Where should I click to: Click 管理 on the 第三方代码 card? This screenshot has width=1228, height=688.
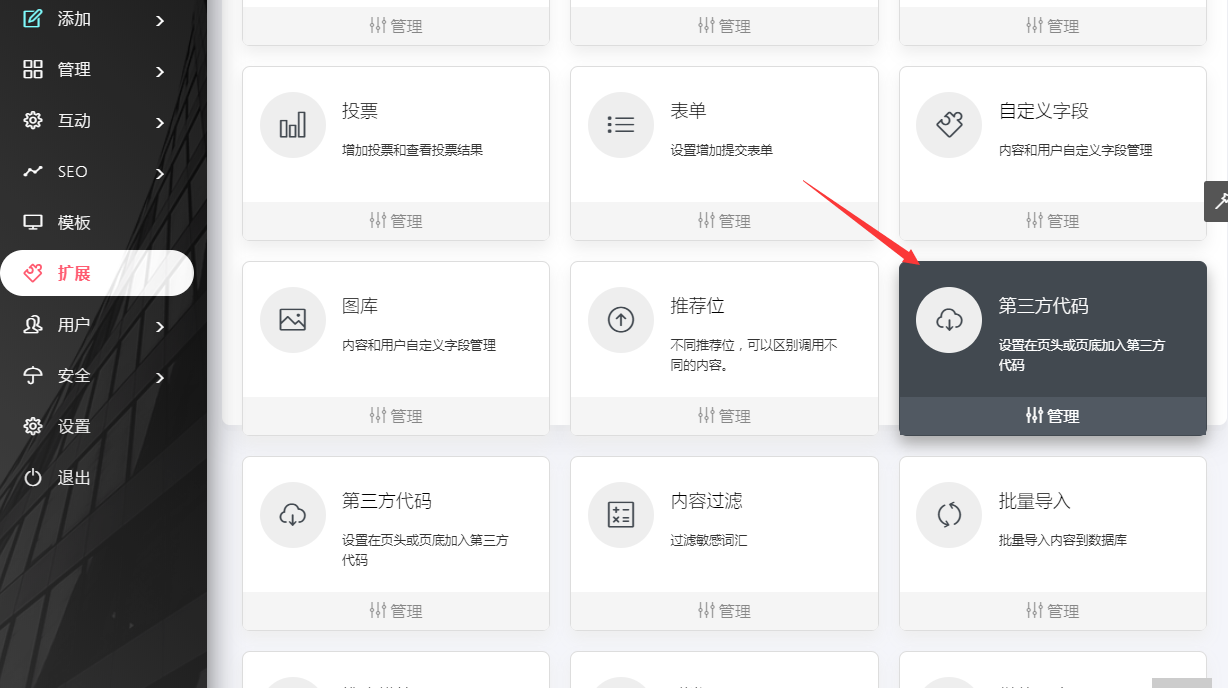click(1052, 415)
